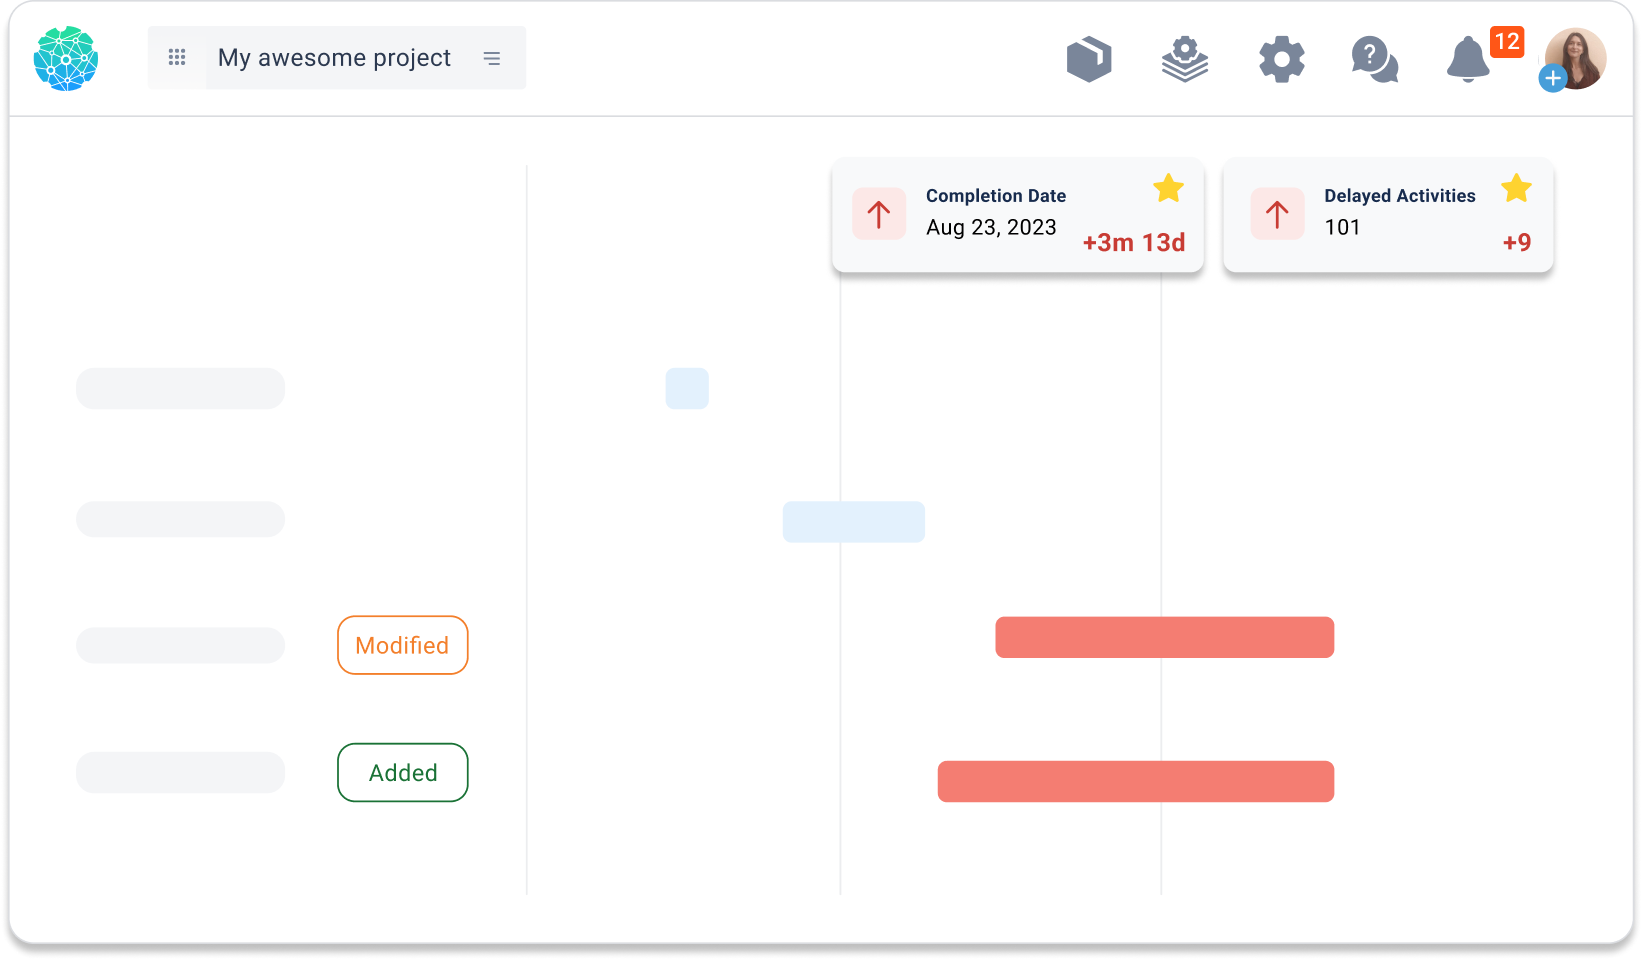Viewport: 1643px width, 960px height.
Task: Toggle favorite star on Completion Date card
Action: (x=1168, y=187)
